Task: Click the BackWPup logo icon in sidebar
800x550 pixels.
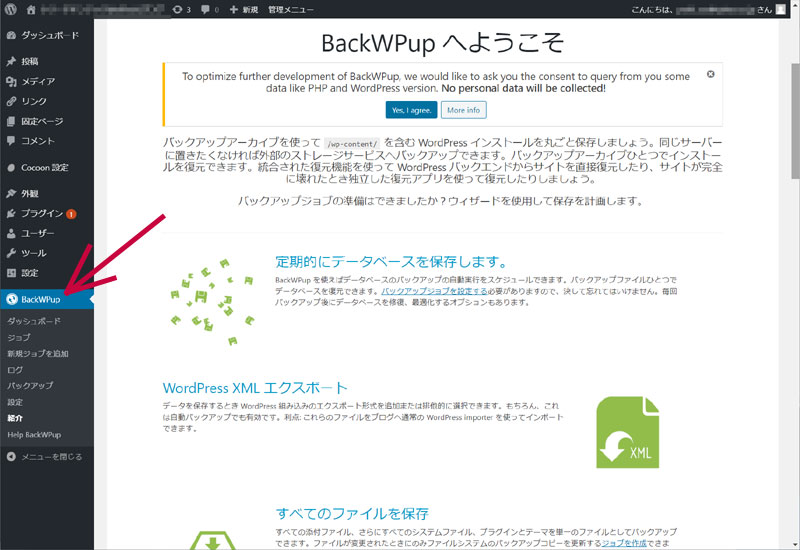Action: (12, 299)
